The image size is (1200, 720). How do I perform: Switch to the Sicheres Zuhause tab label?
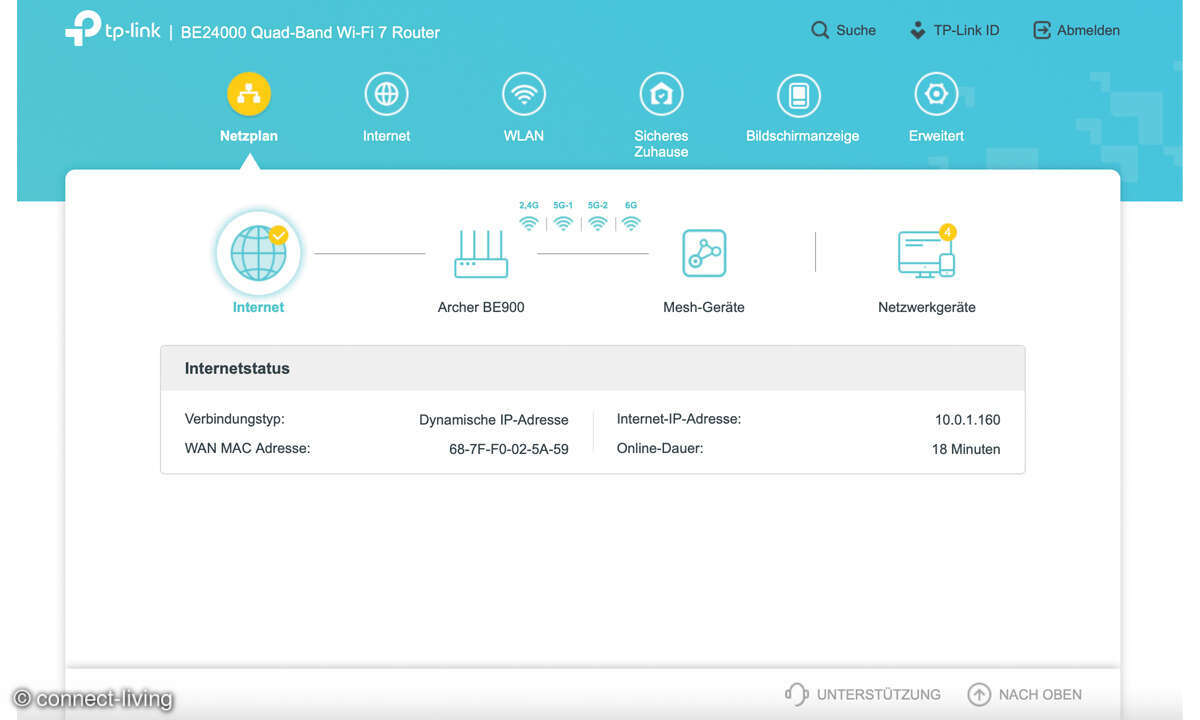[x=661, y=144]
